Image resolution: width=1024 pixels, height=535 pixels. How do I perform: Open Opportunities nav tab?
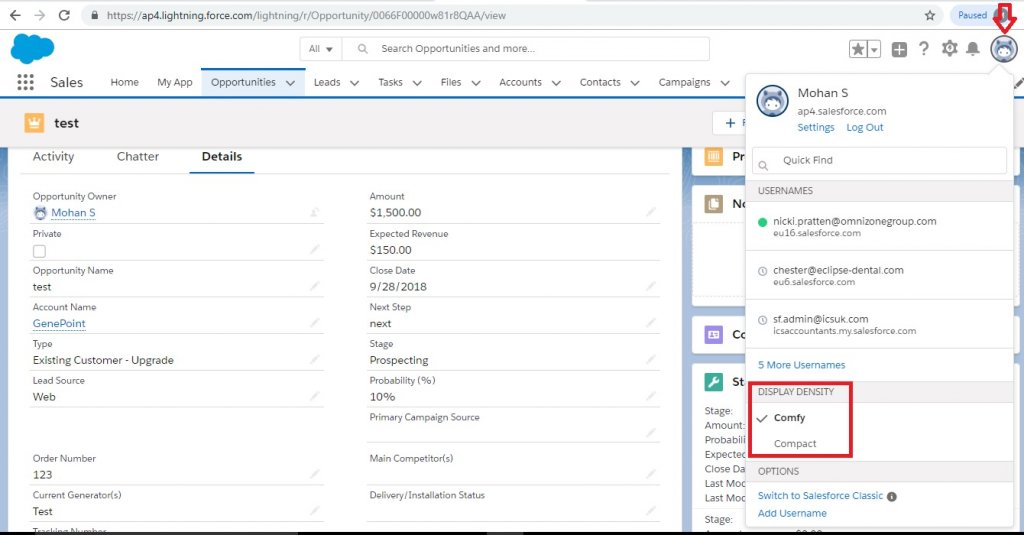pyautogui.click(x=243, y=82)
